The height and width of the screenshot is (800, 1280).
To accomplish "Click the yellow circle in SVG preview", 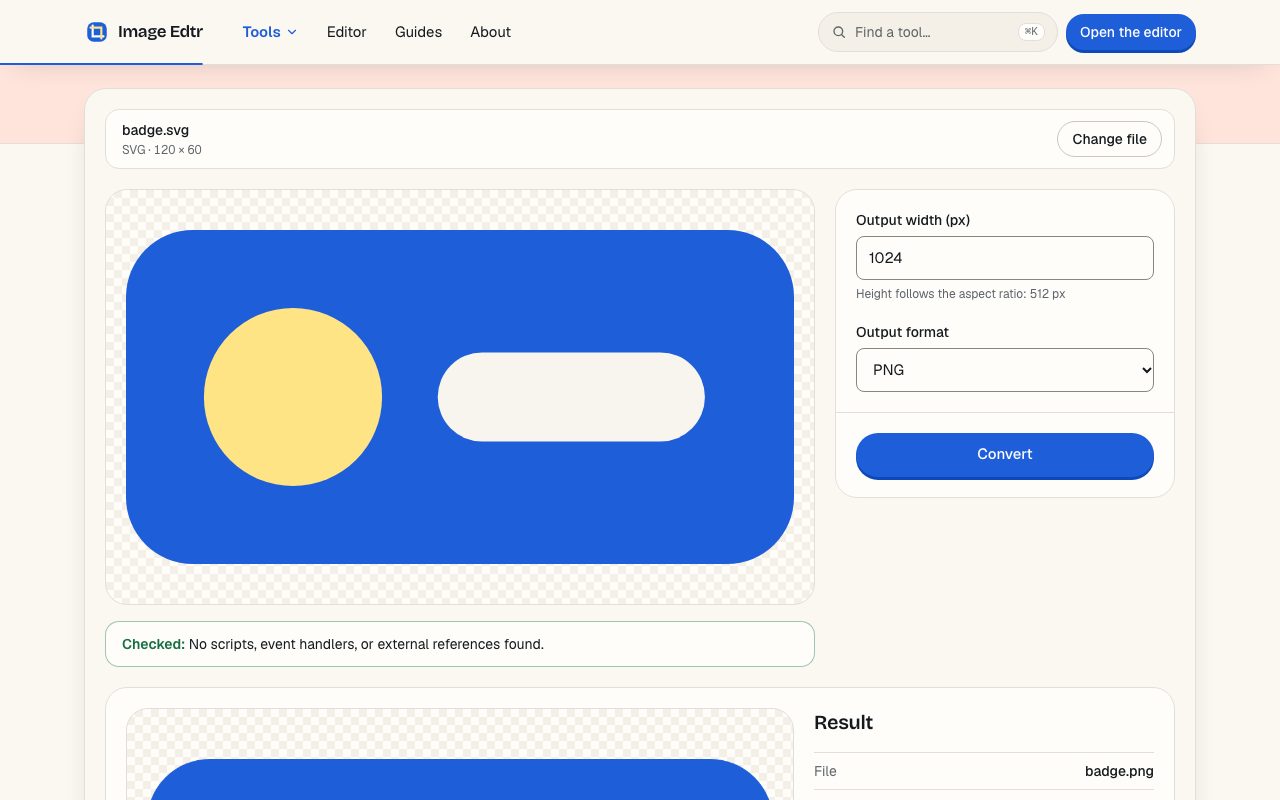I will 293,397.
